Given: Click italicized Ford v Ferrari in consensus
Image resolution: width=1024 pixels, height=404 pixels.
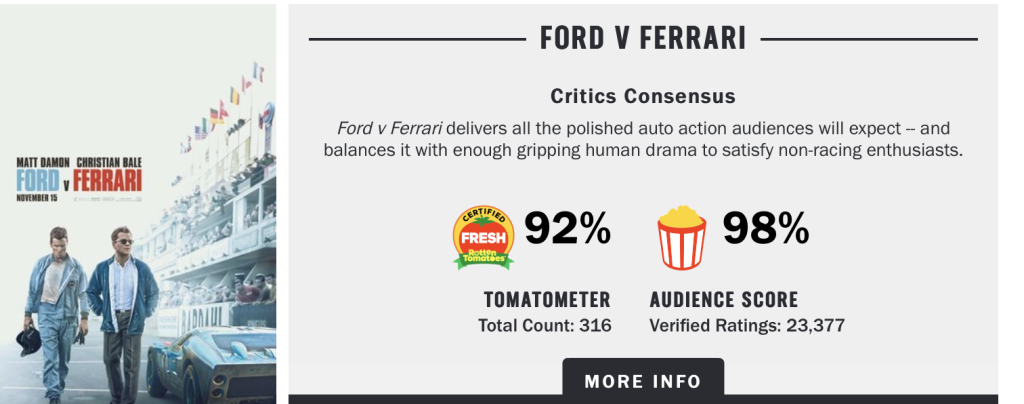Looking at the screenshot, I should pos(389,128).
